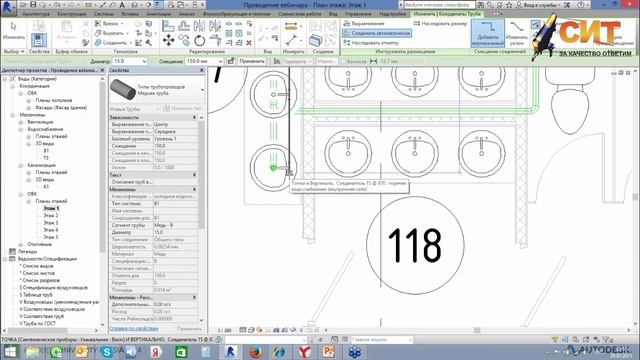Click Изменить уклон (Change slope) button

517,33
